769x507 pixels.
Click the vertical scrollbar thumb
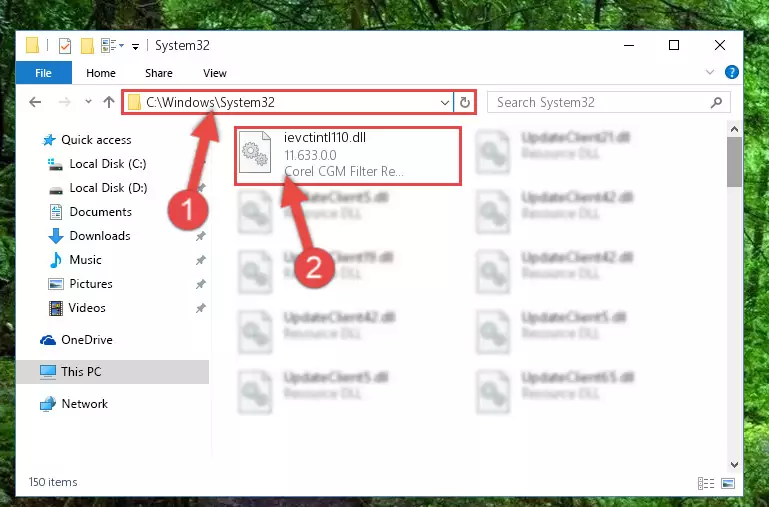734,162
